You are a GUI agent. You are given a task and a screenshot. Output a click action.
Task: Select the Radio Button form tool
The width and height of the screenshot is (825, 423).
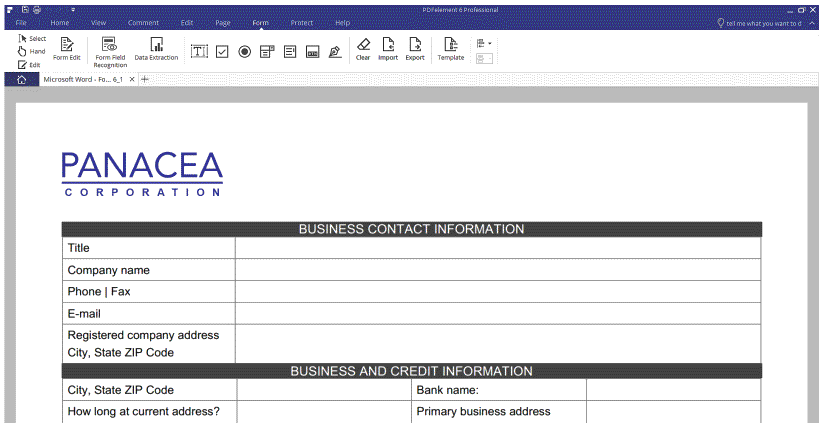point(245,51)
